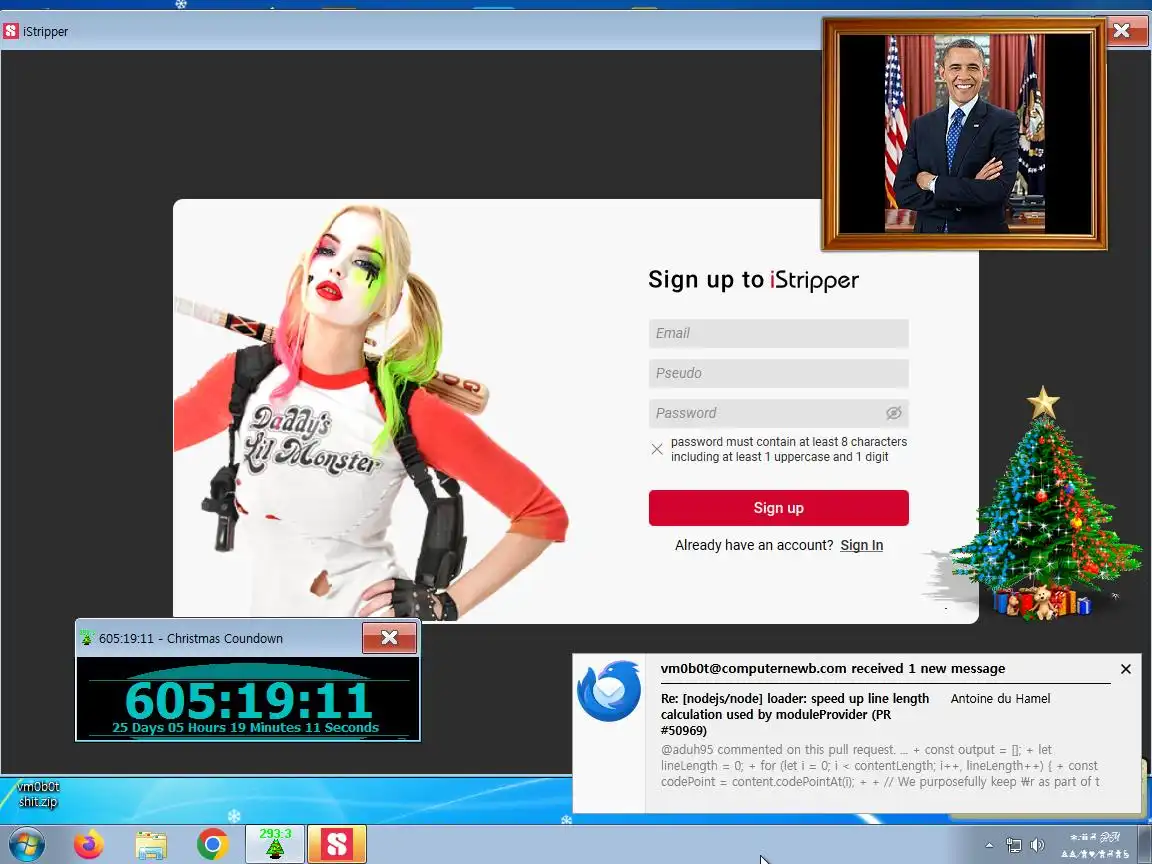Click the 'Sign up to iStripper' heading

[x=753, y=280]
